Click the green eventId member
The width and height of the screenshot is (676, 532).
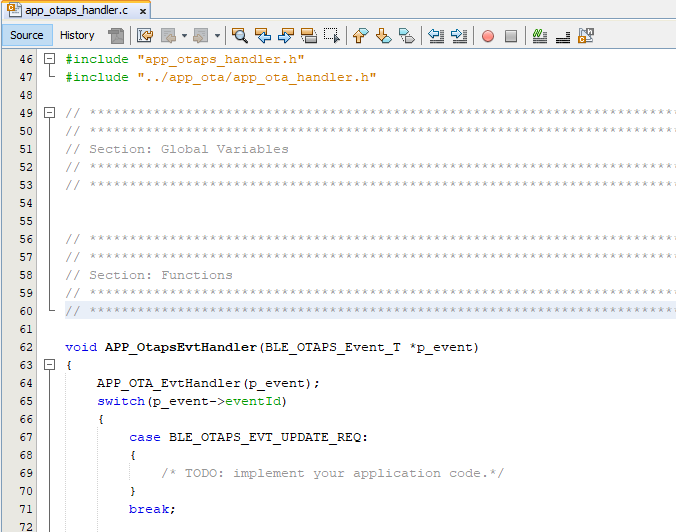pyautogui.click(x=253, y=401)
